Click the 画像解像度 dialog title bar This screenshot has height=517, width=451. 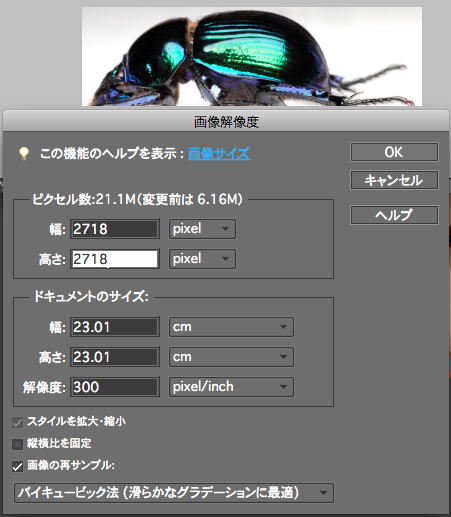pyautogui.click(x=226, y=122)
